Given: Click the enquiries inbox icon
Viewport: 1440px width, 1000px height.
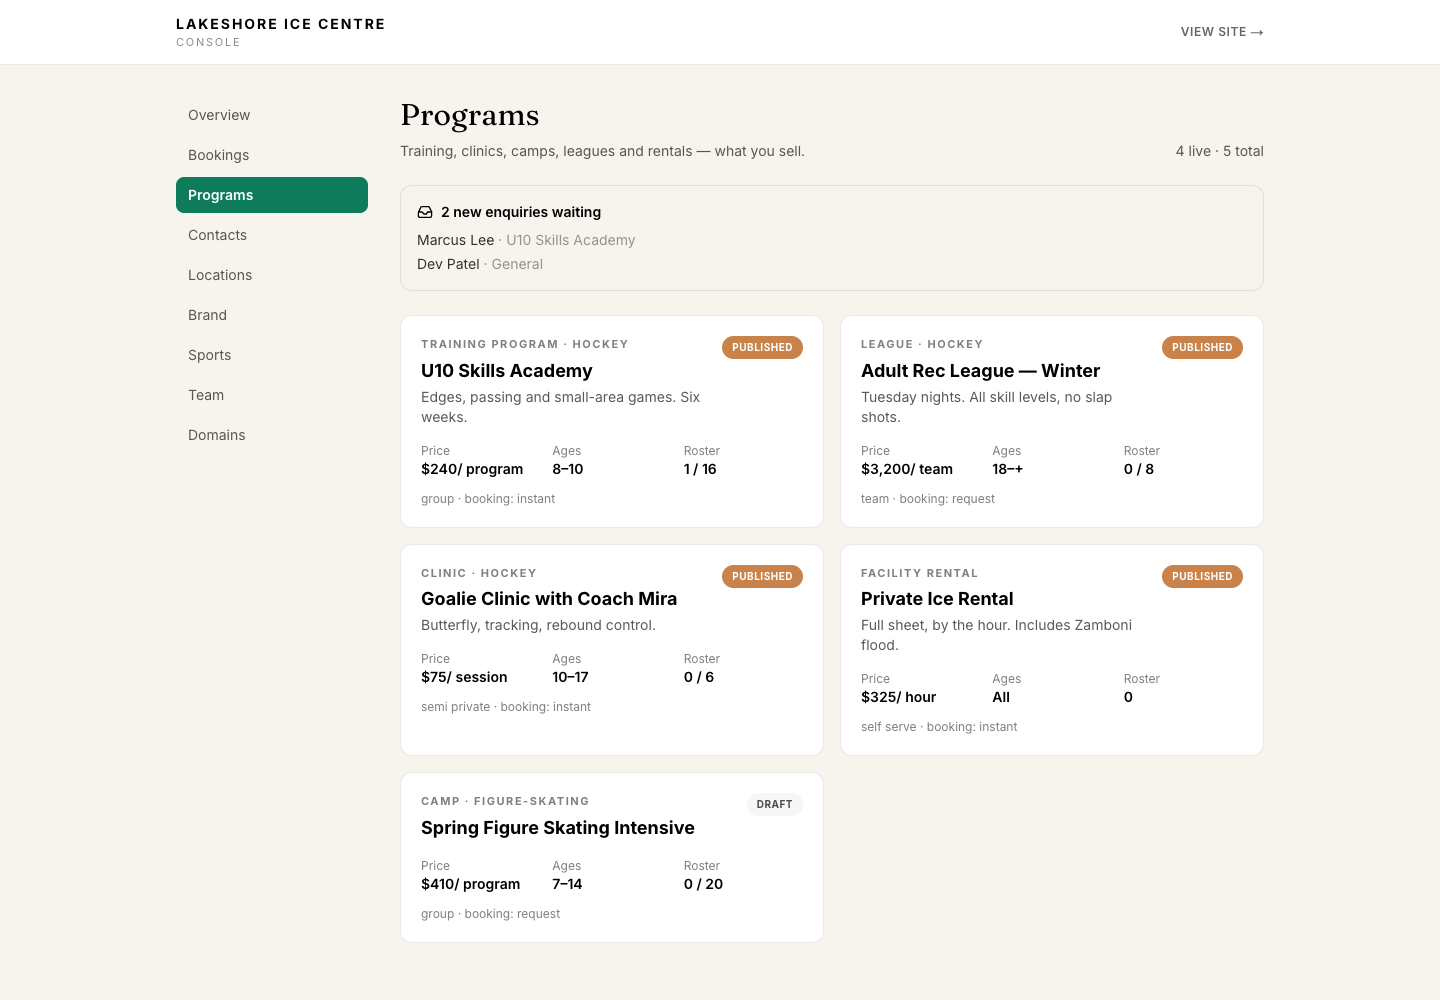Looking at the screenshot, I should [x=425, y=212].
